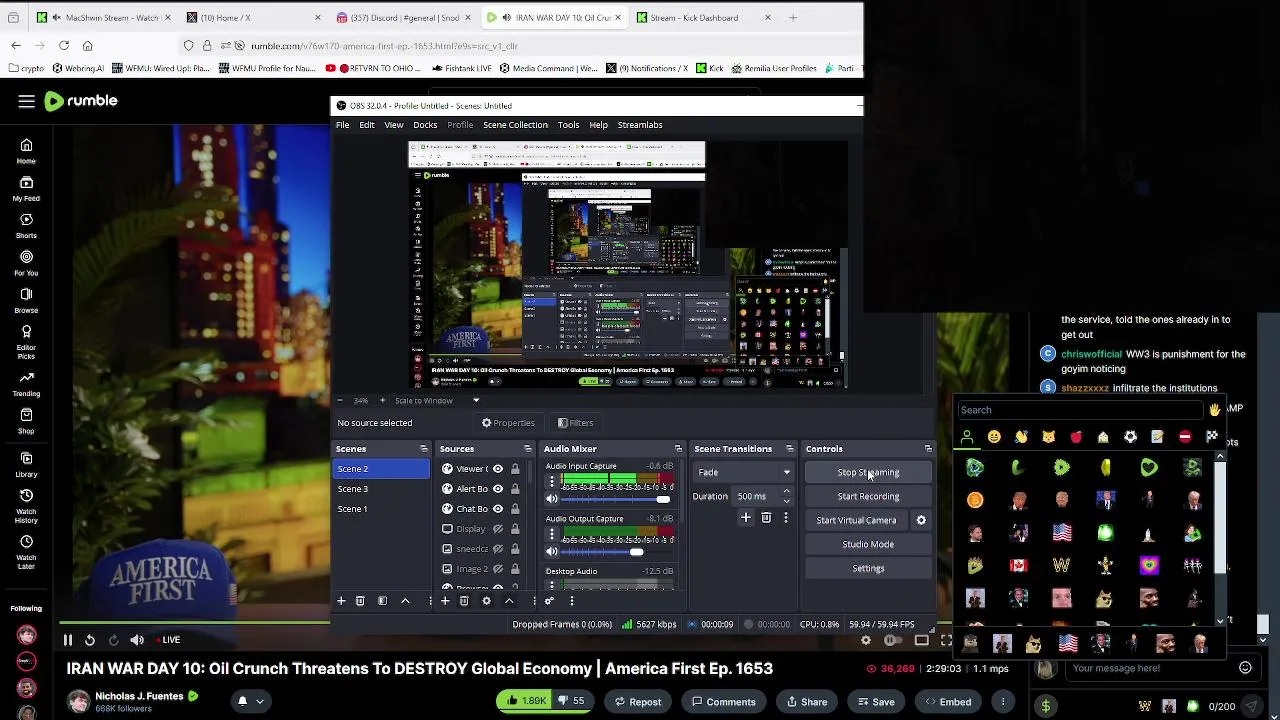Open OBS Scene Collection menu
This screenshot has width=1280, height=720.
tap(515, 125)
